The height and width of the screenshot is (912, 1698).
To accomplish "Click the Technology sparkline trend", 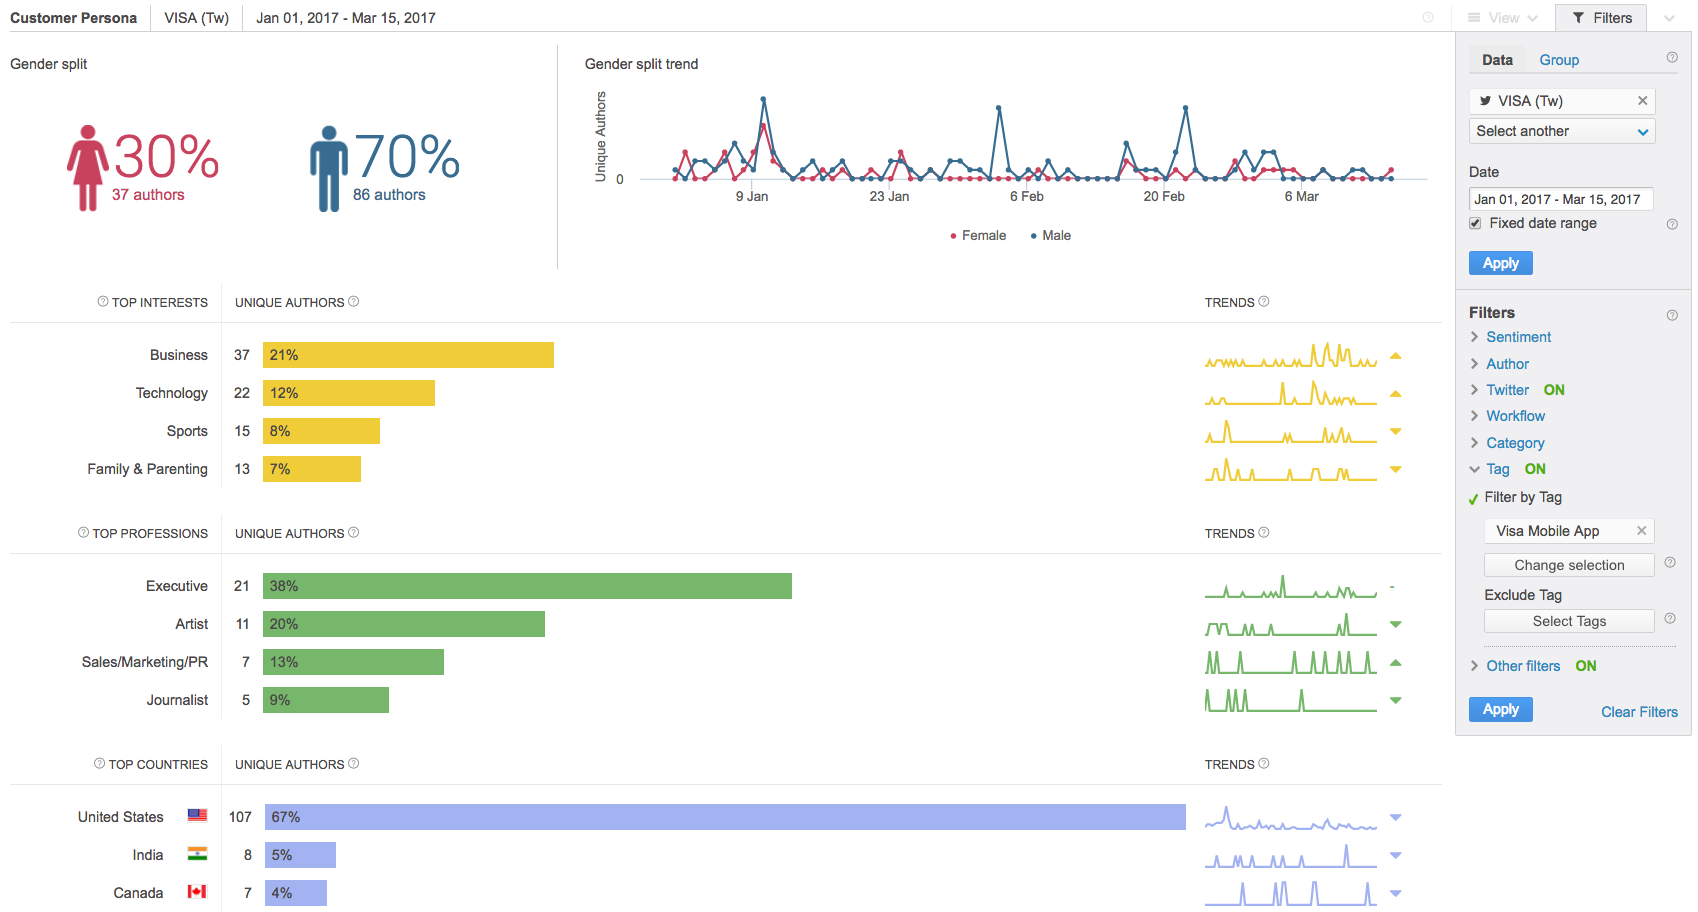I will pyautogui.click(x=1291, y=393).
